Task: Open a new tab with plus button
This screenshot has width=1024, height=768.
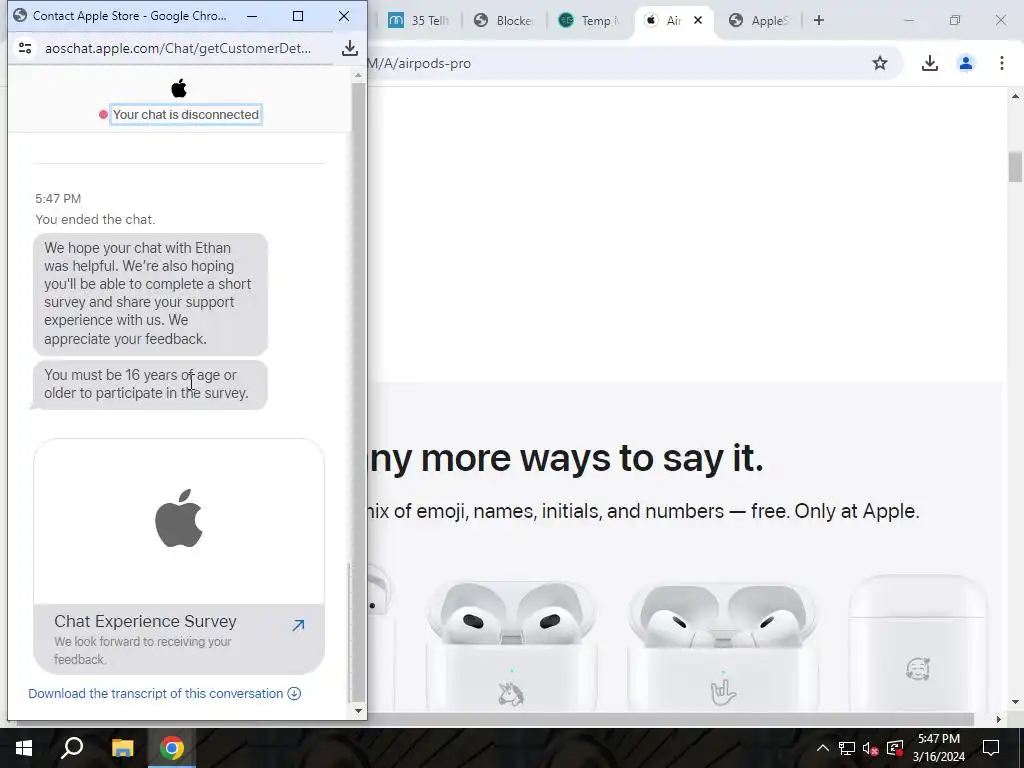Action: pyautogui.click(x=818, y=20)
